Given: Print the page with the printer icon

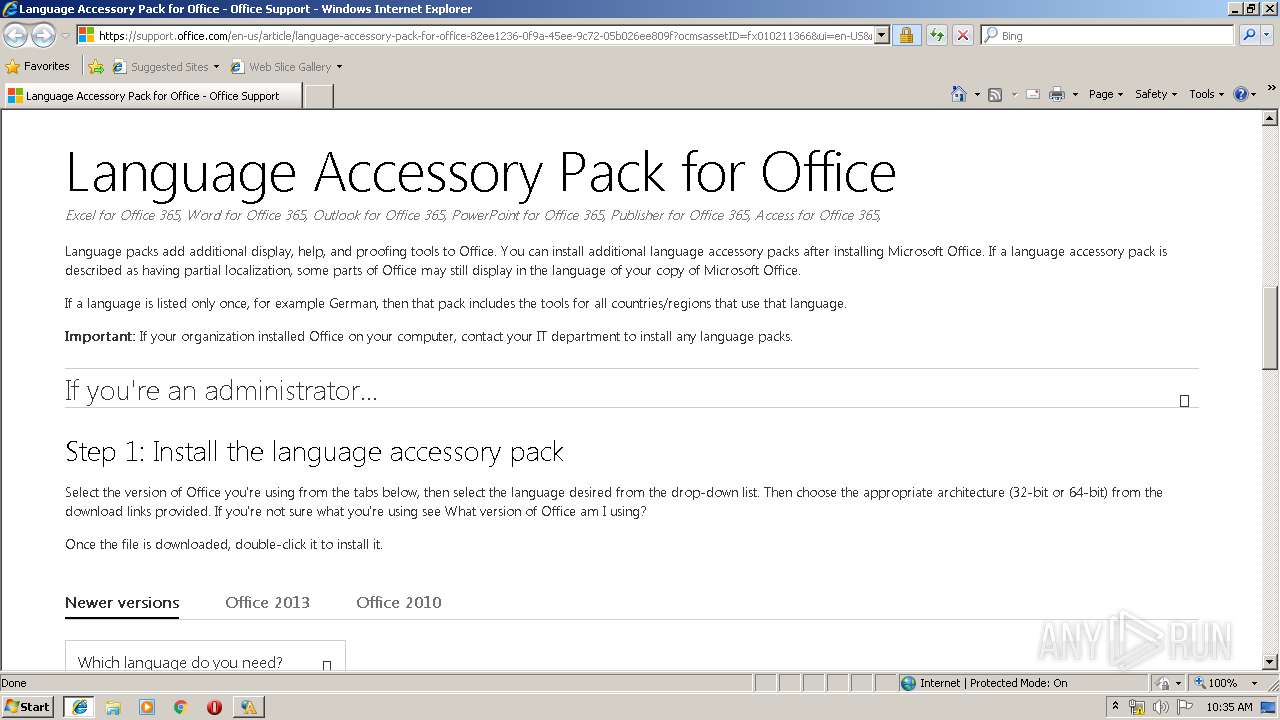Looking at the screenshot, I should click(x=1057, y=94).
